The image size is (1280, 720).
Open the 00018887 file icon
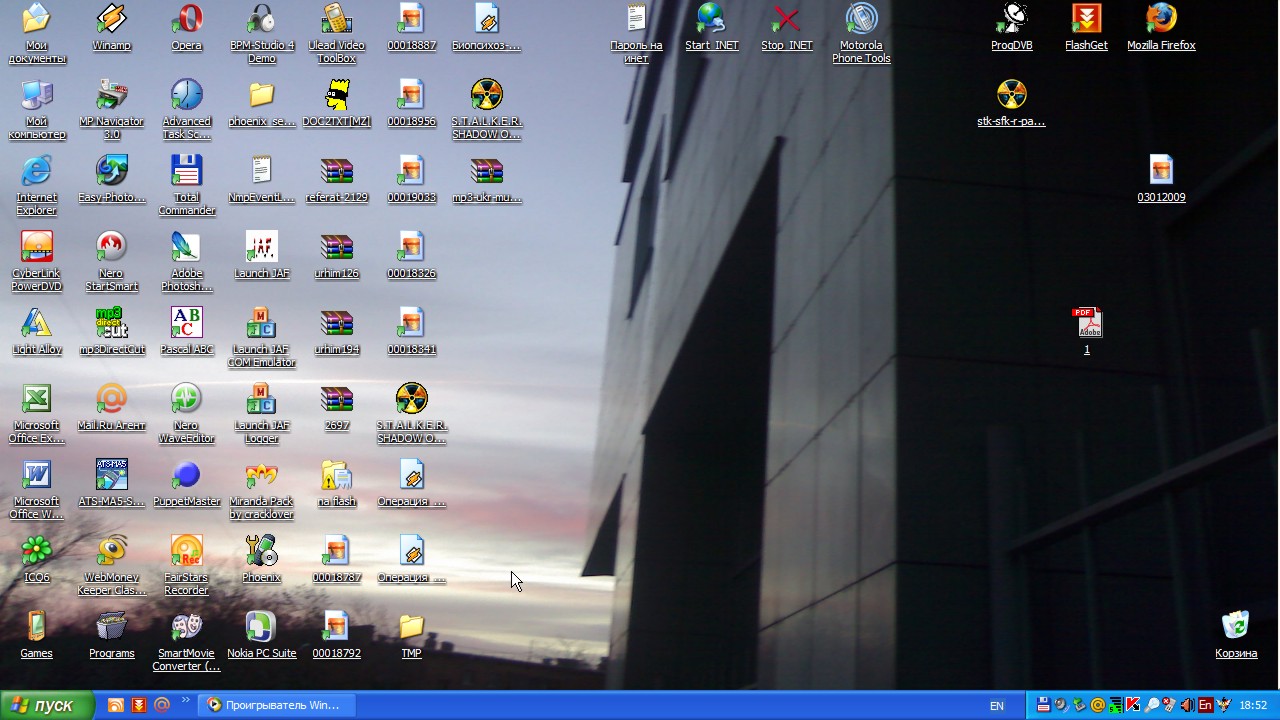pyautogui.click(x=411, y=26)
